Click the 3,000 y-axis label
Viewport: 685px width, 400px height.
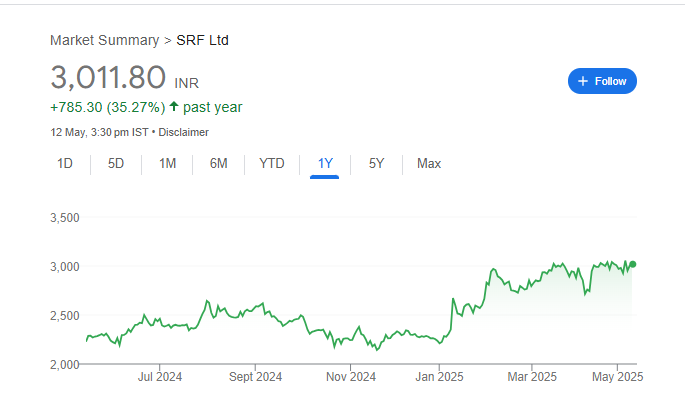click(65, 266)
